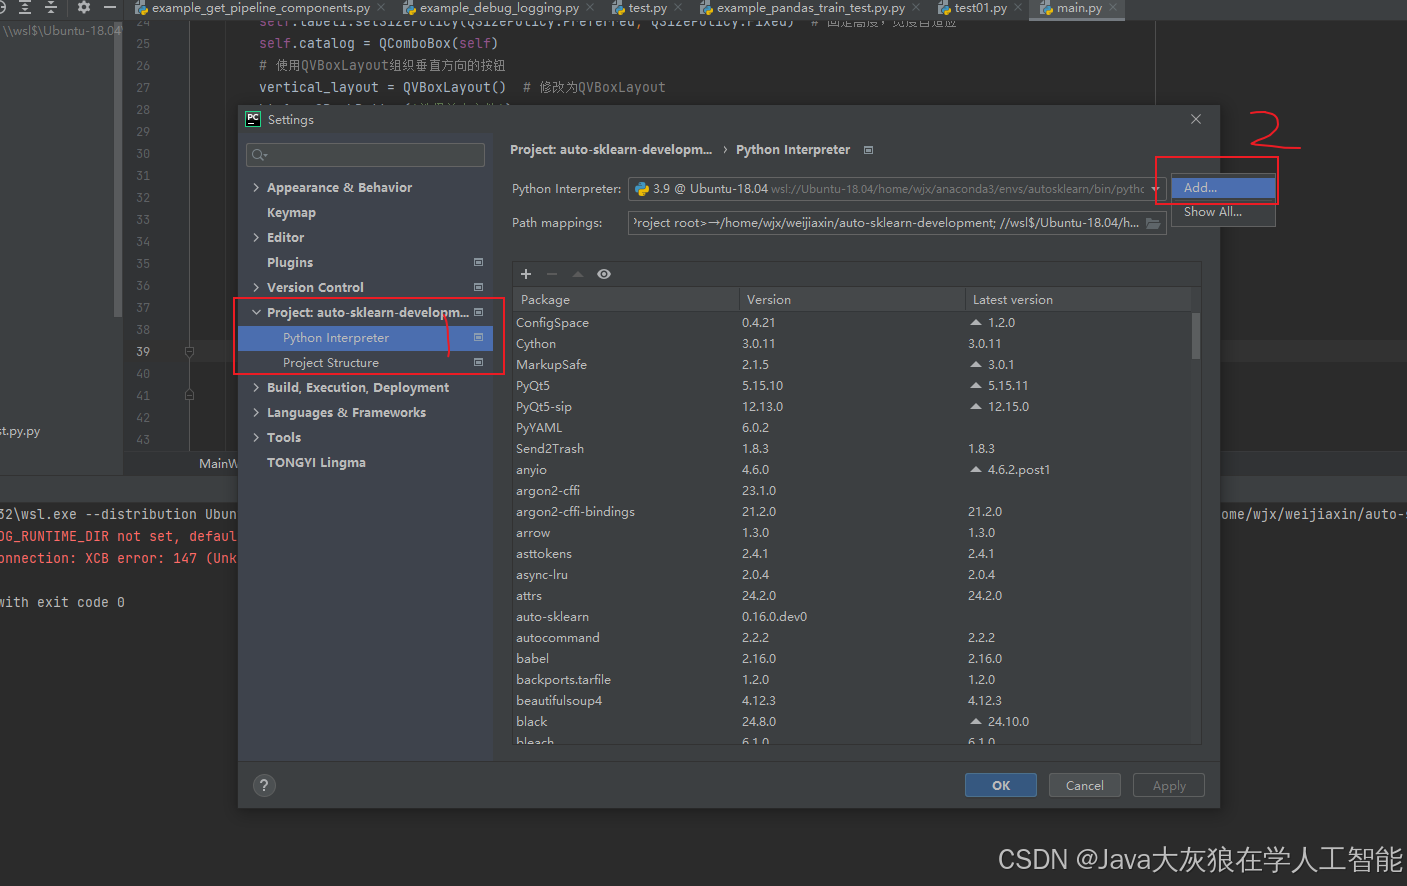Upgrade selected package via up-arrow icon

(576, 273)
